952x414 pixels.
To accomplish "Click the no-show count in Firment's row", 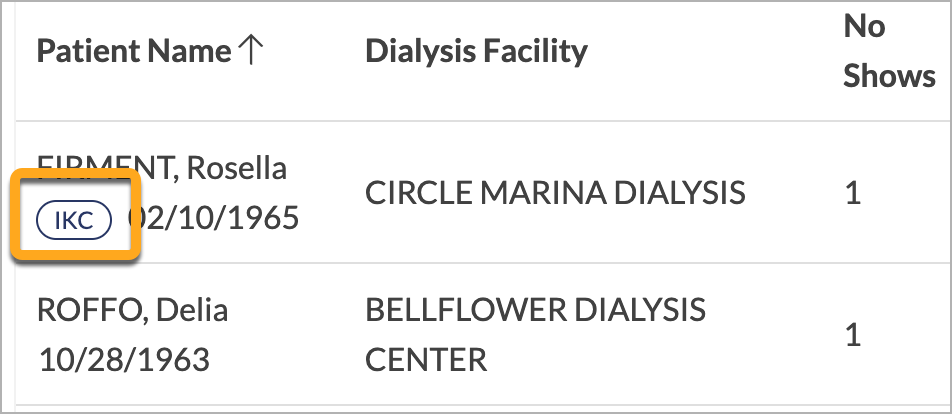I will coord(853,193).
